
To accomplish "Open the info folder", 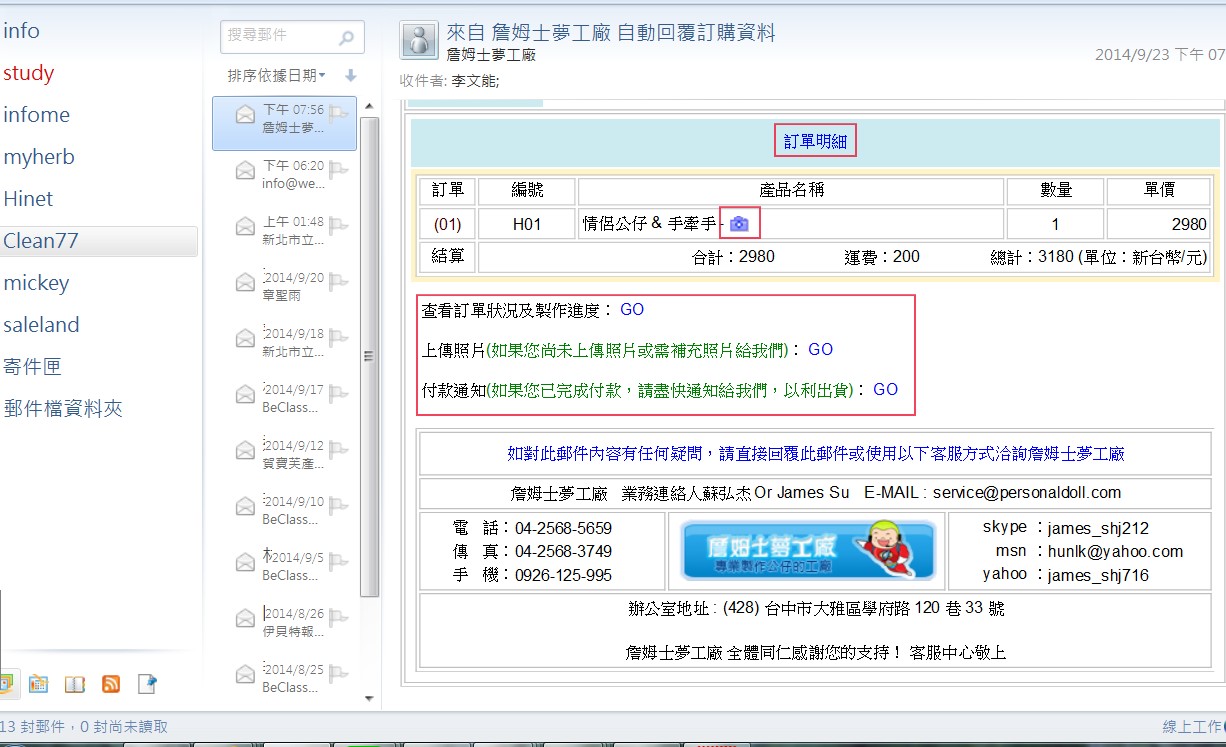I will [22, 31].
